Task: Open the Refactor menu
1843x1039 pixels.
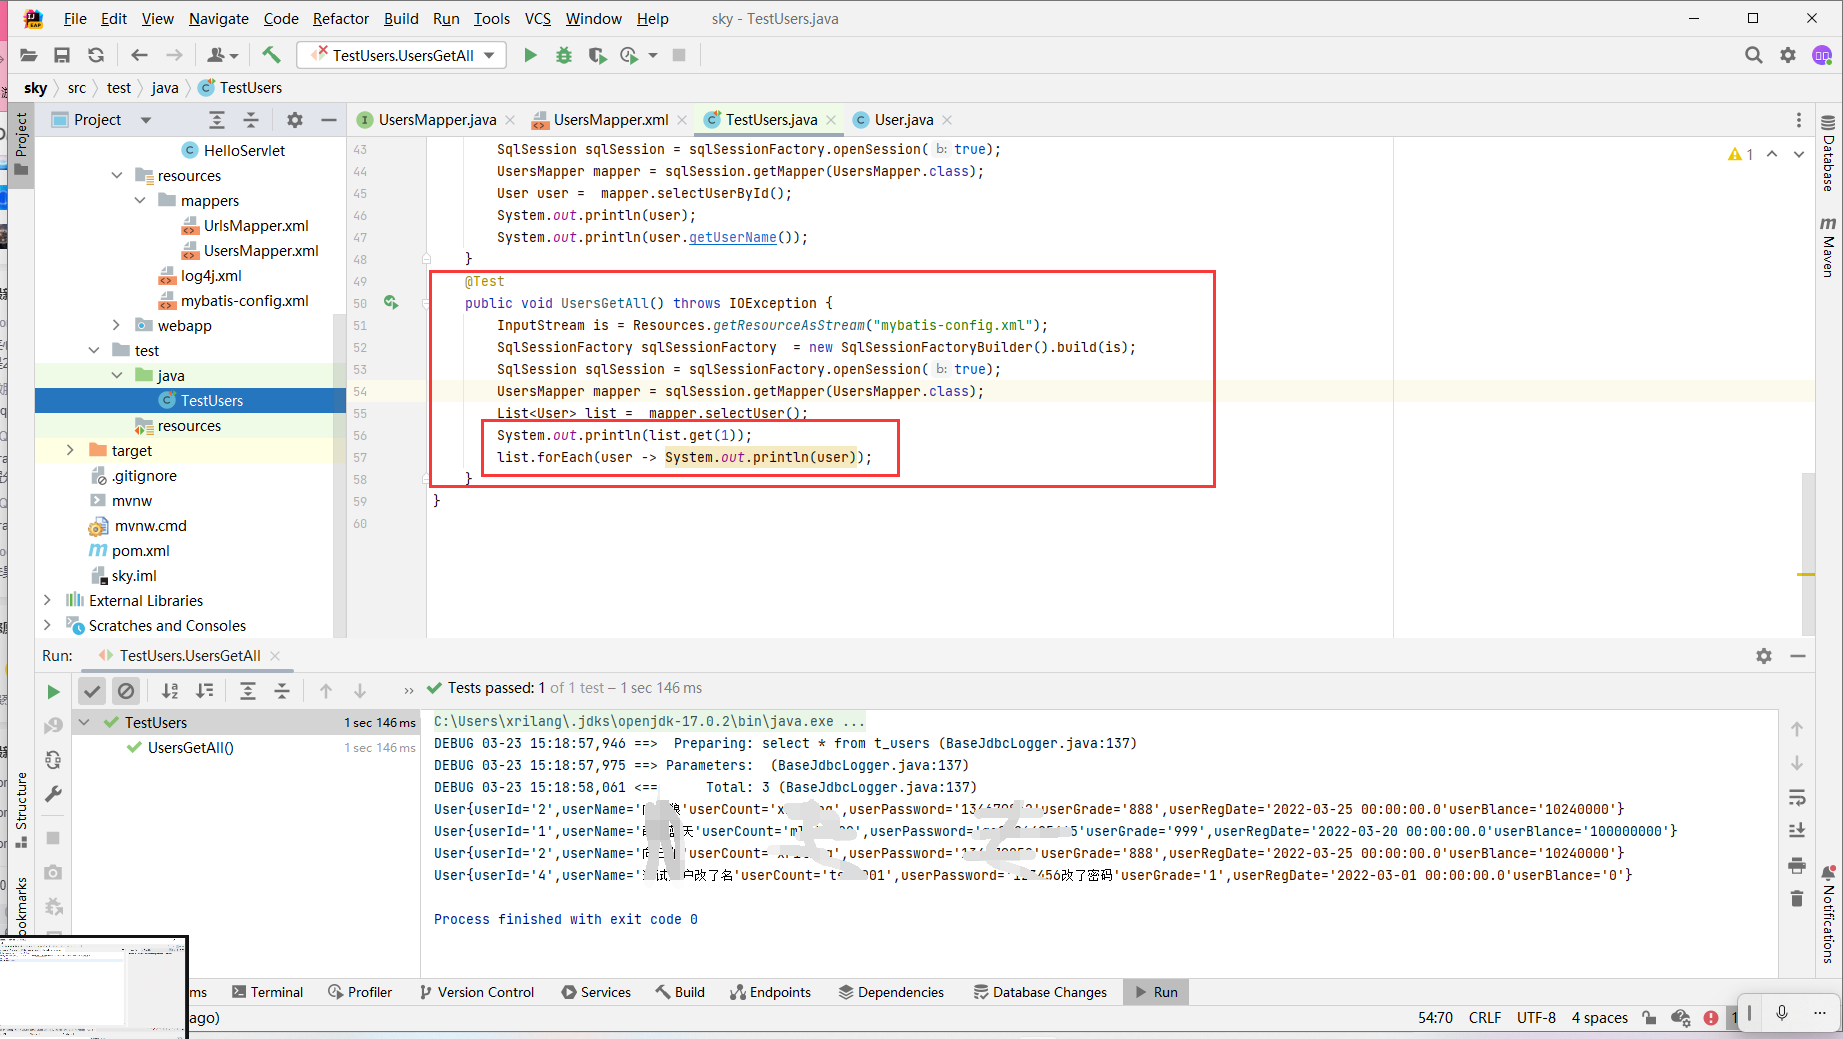Action: (x=340, y=18)
